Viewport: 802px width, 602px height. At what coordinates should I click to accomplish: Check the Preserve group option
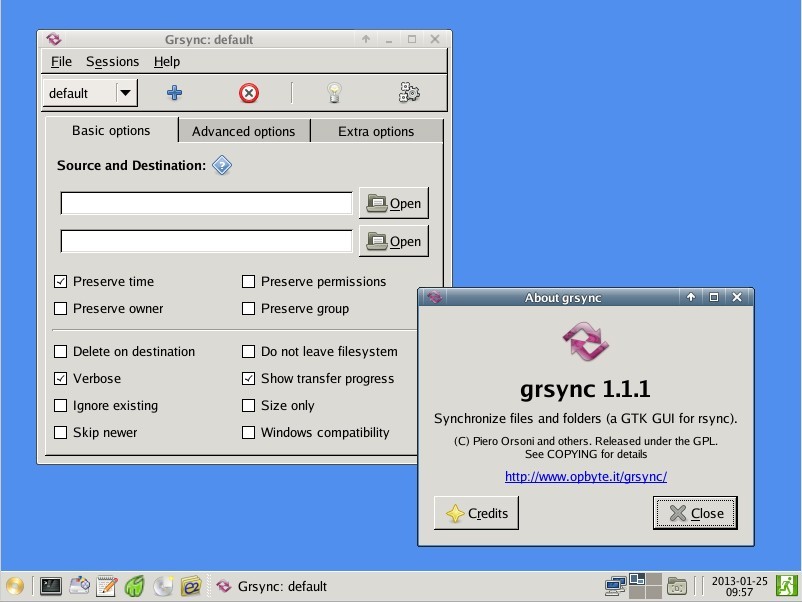249,308
